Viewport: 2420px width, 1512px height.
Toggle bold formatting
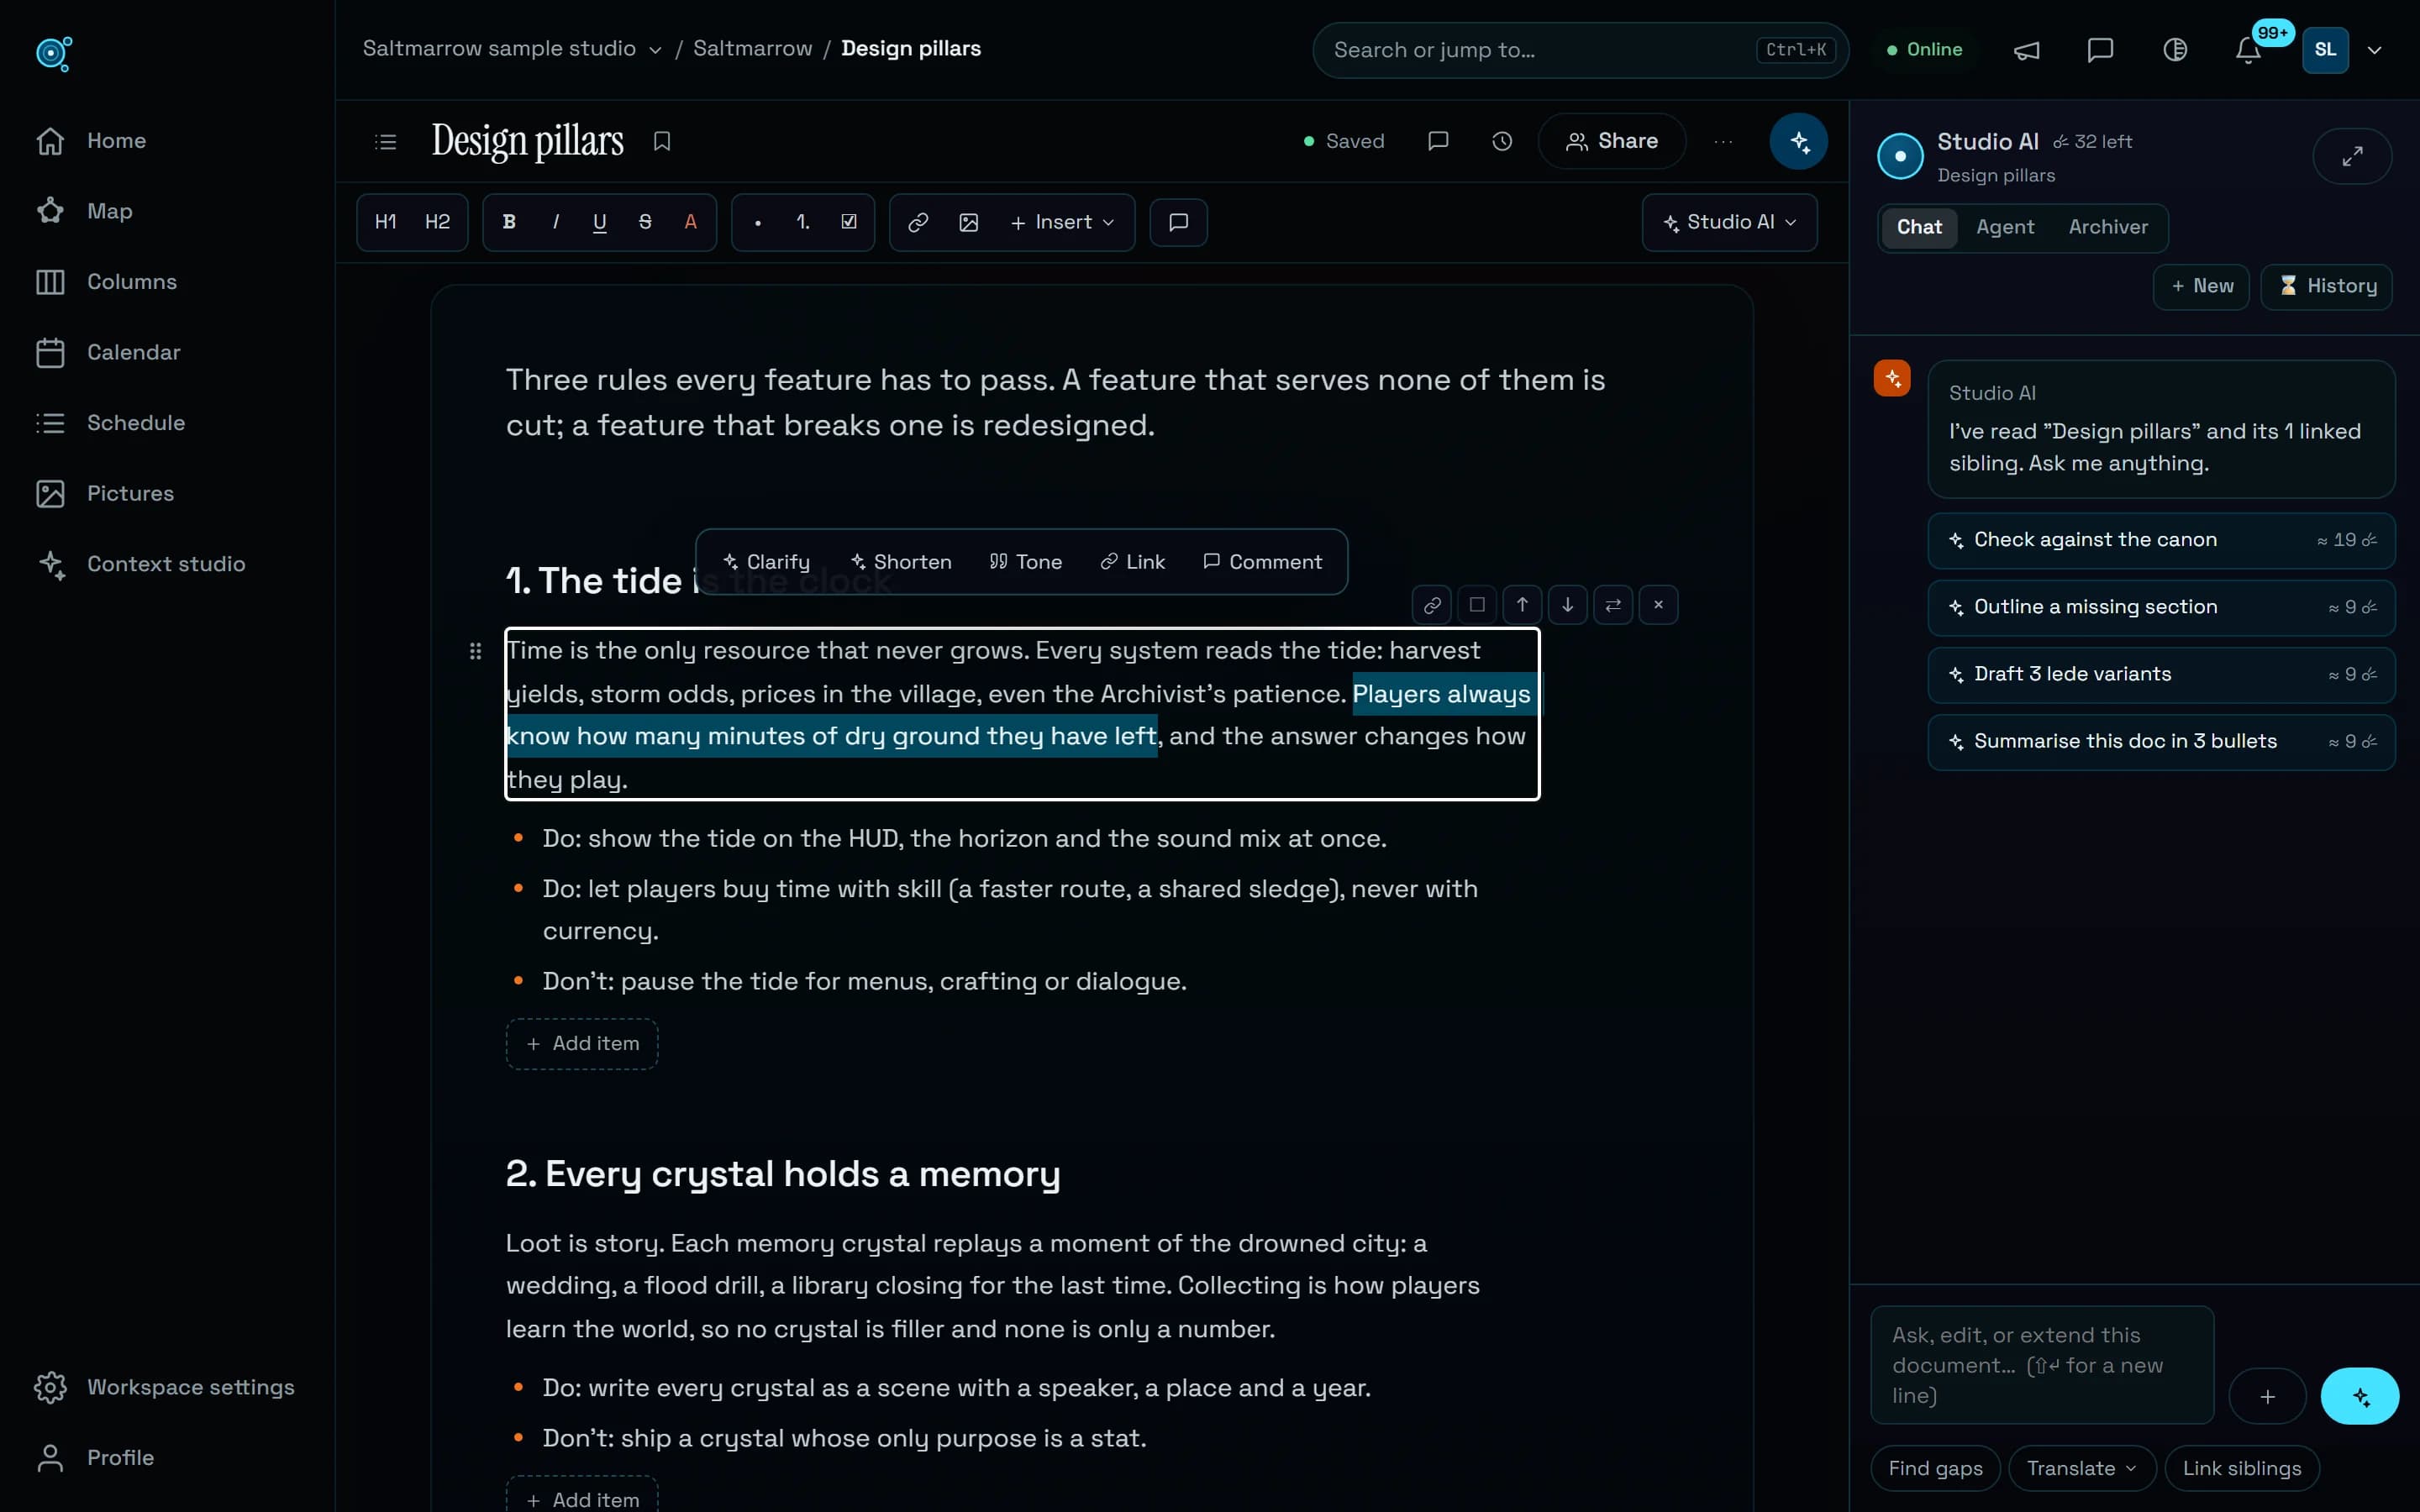tap(509, 222)
